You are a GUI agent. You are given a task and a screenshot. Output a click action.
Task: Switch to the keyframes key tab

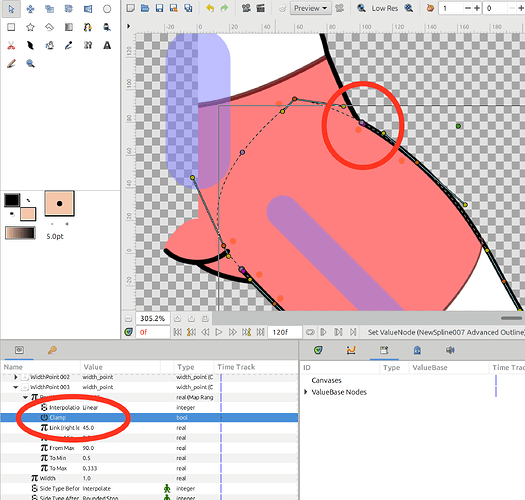click(x=52, y=350)
